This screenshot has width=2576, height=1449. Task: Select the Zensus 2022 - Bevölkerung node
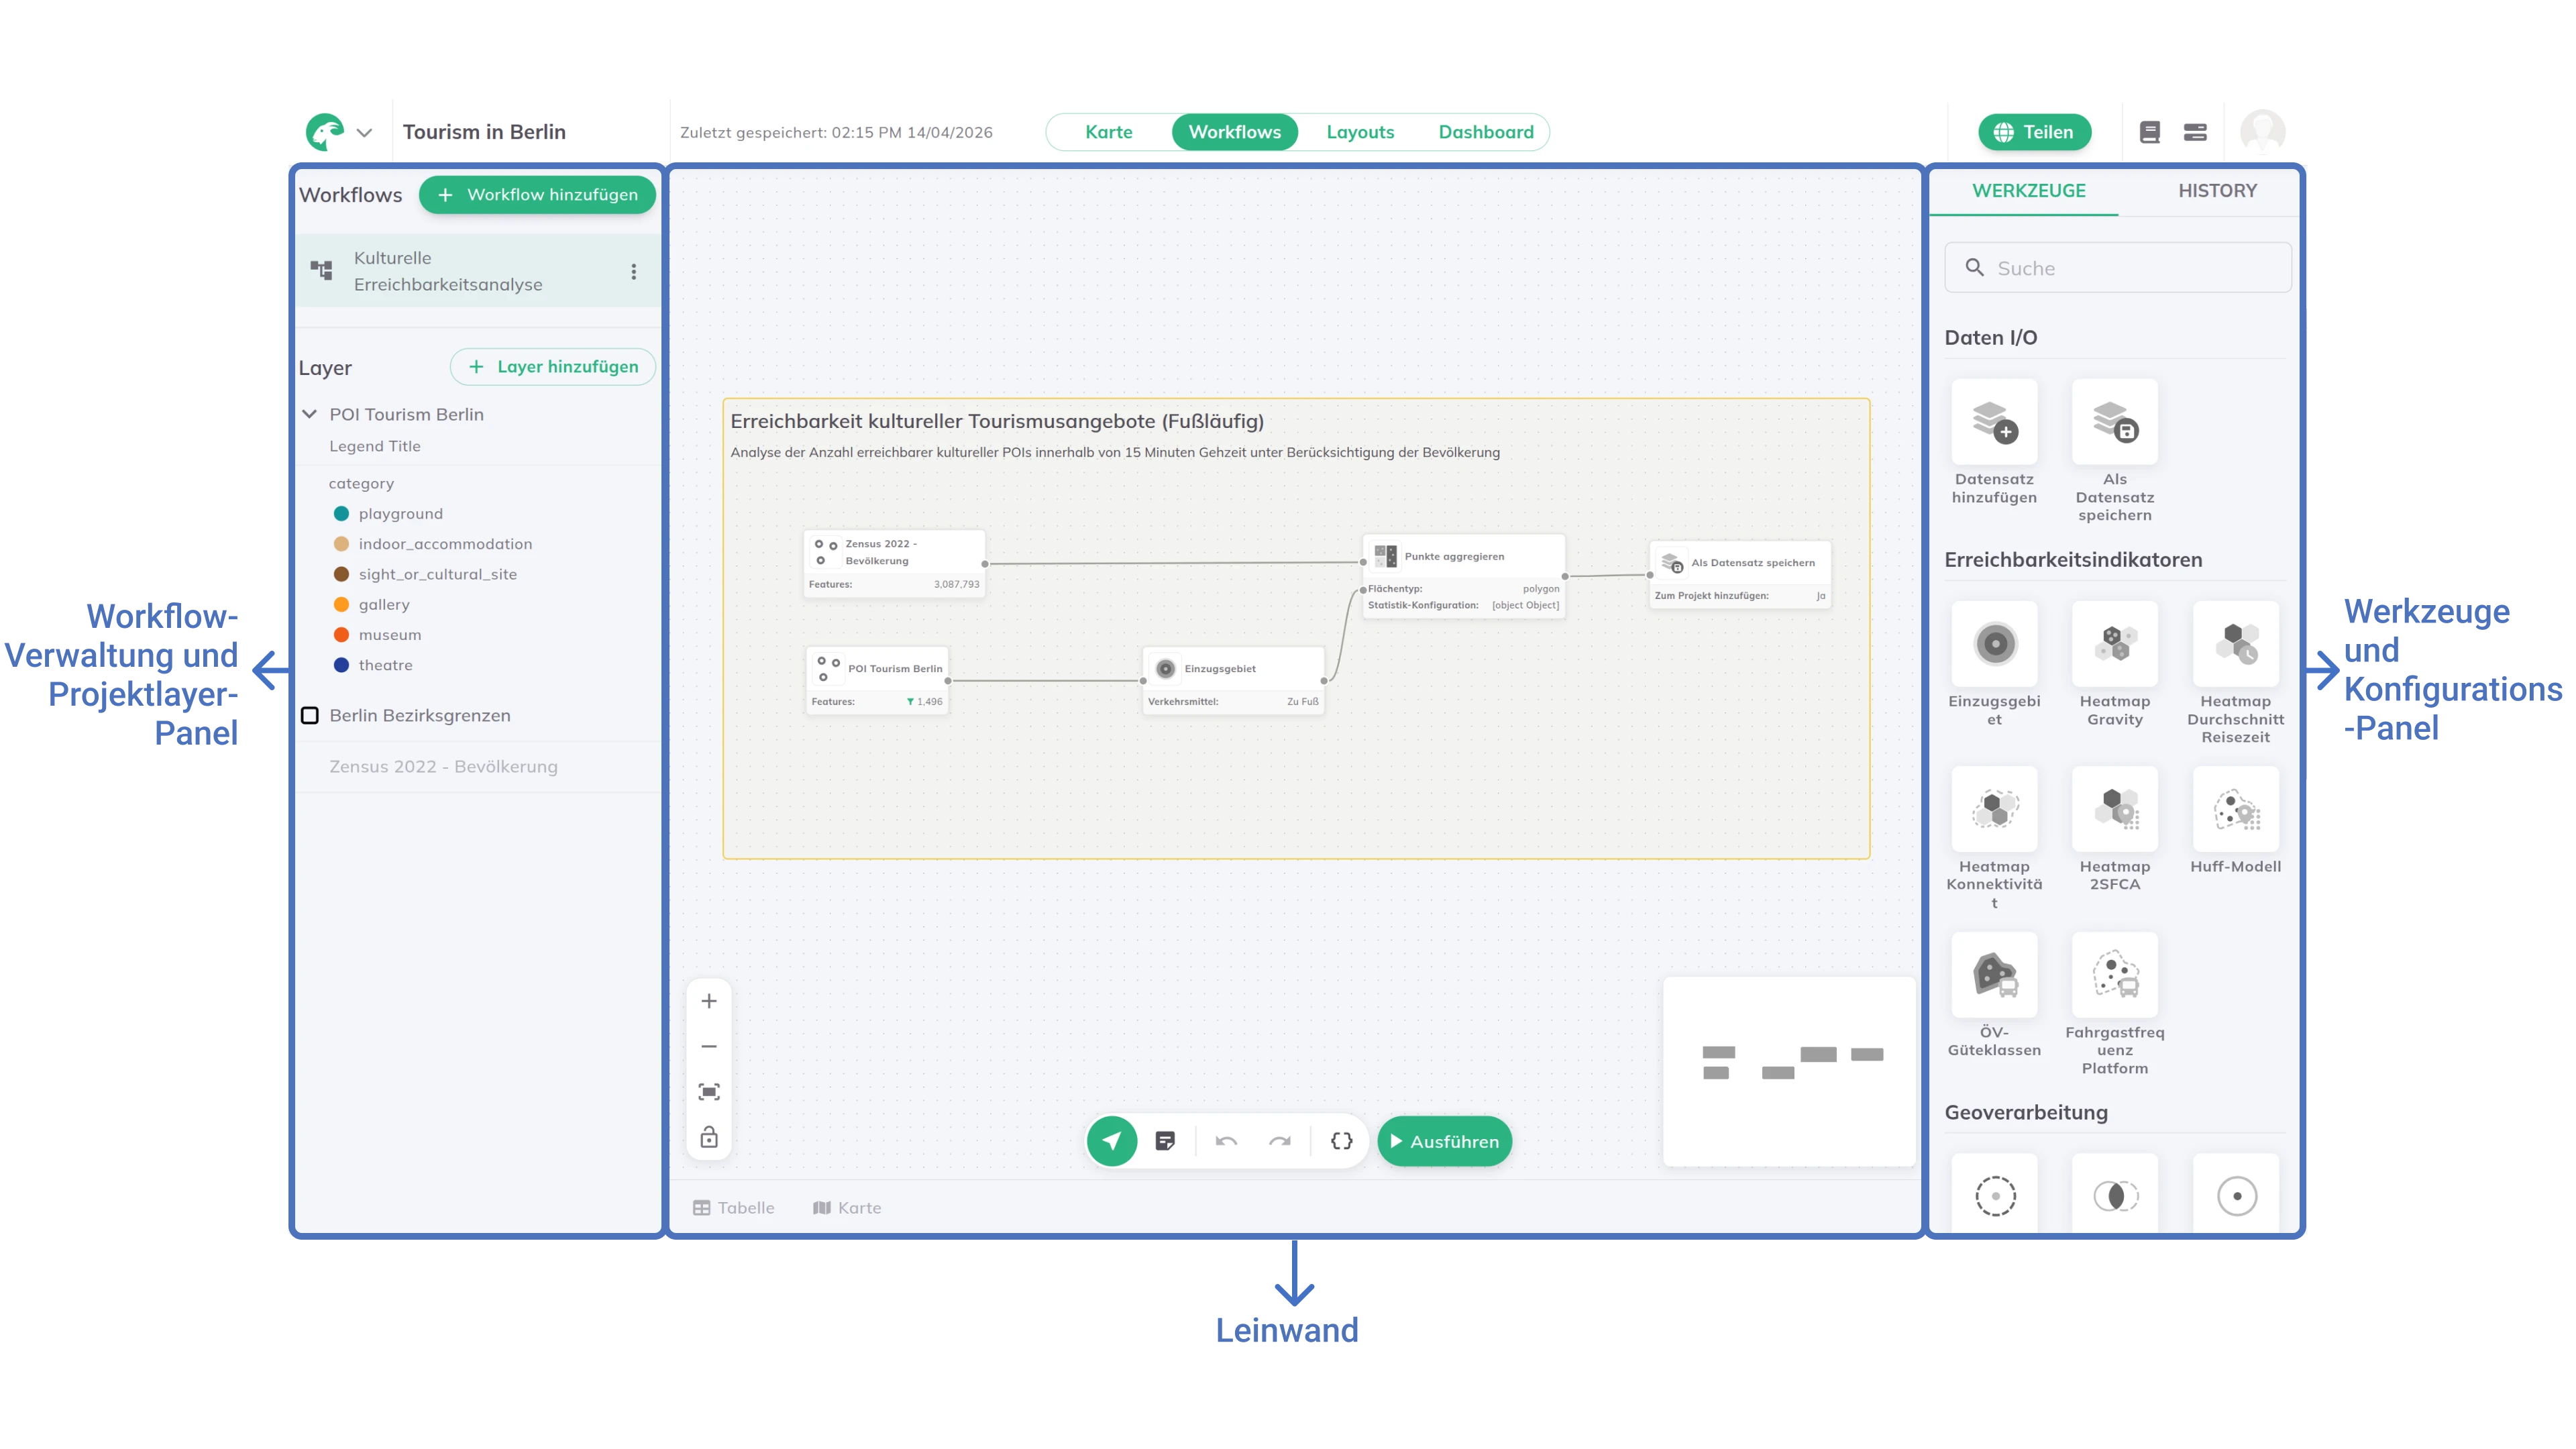tap(895, 564)
